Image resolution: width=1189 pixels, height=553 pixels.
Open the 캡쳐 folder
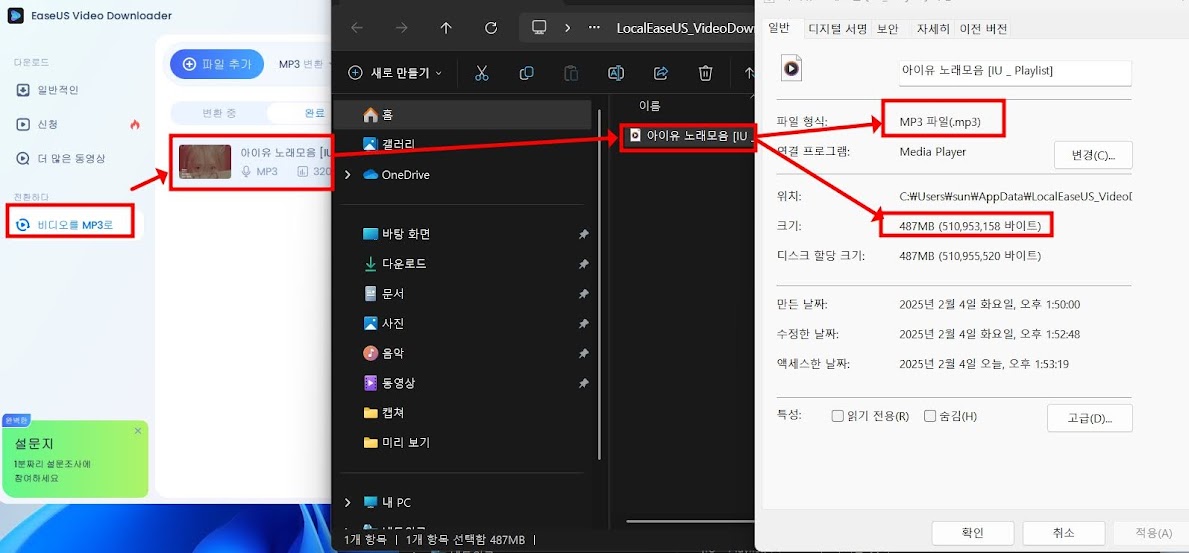pyautogui.click(x=383, y=413)
